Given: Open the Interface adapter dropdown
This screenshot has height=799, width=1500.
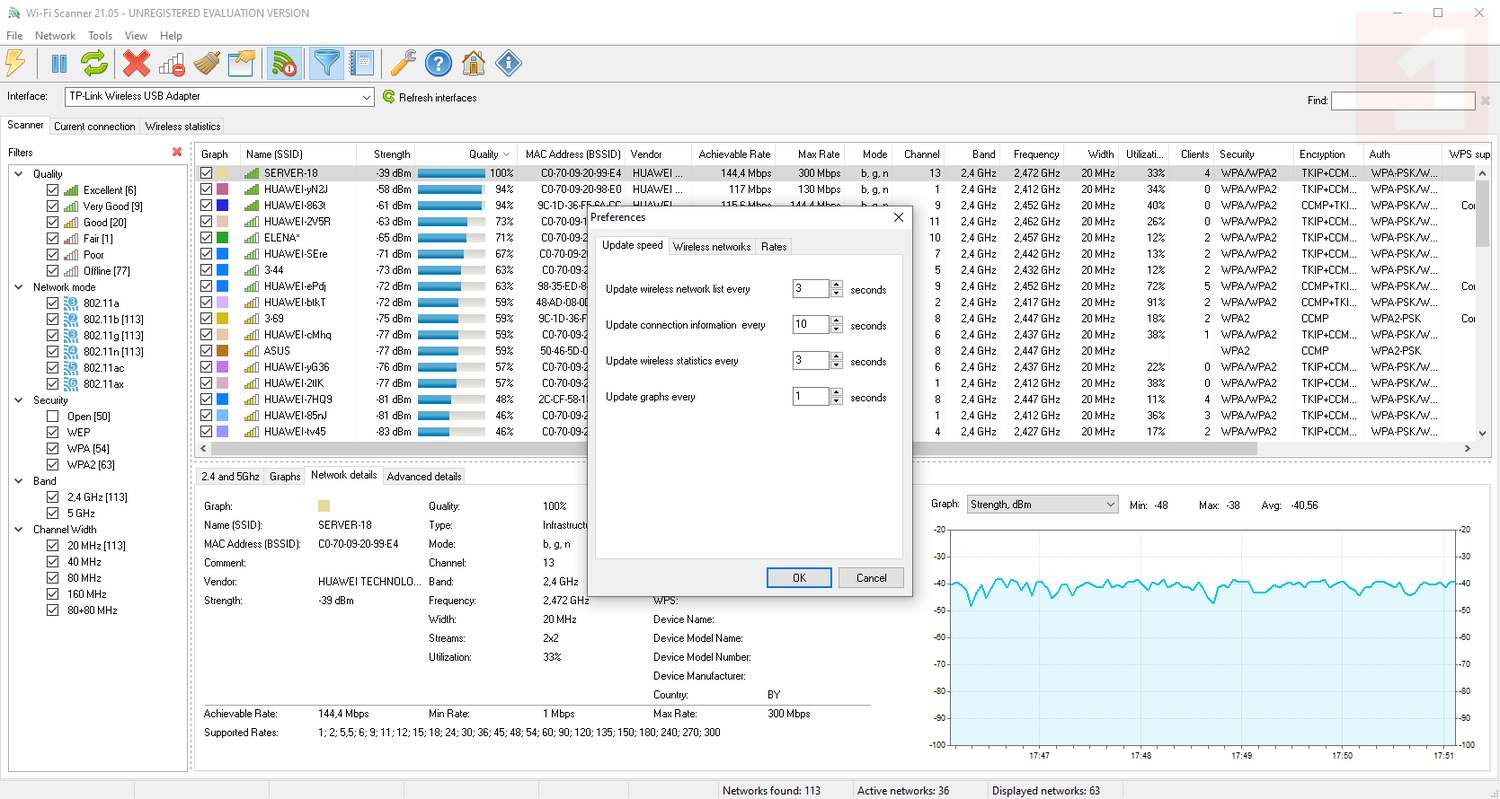Looking at the screenshot, I should point(366,97).
